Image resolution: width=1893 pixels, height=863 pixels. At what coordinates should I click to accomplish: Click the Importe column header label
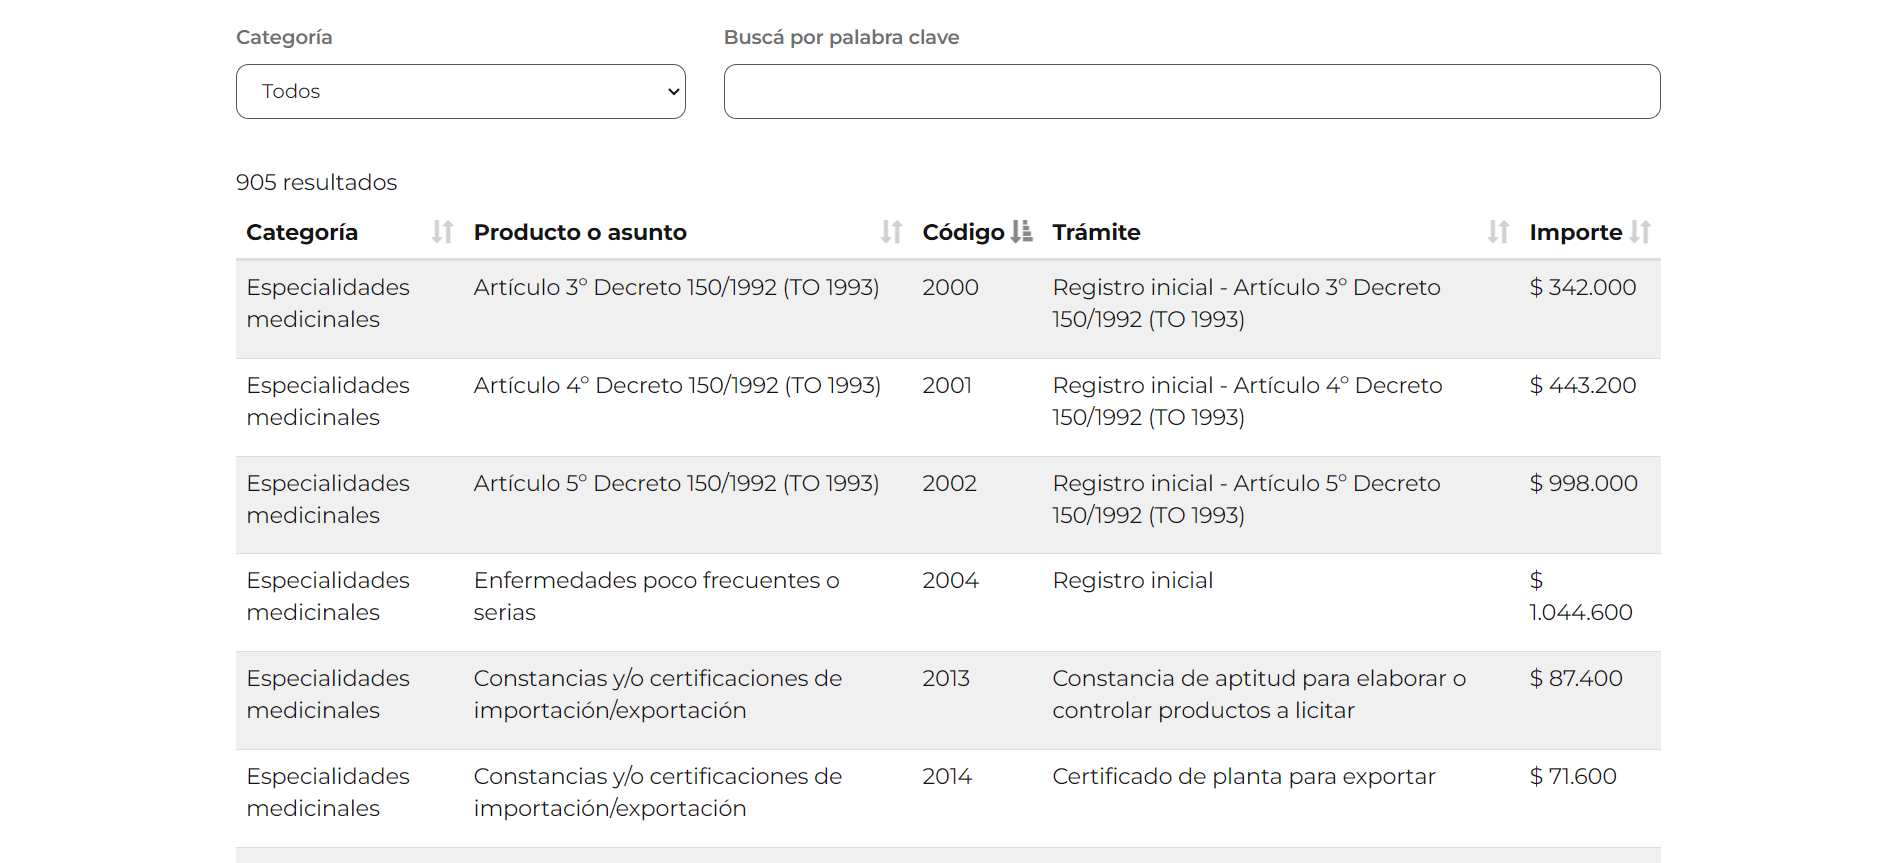[1575, 232]
